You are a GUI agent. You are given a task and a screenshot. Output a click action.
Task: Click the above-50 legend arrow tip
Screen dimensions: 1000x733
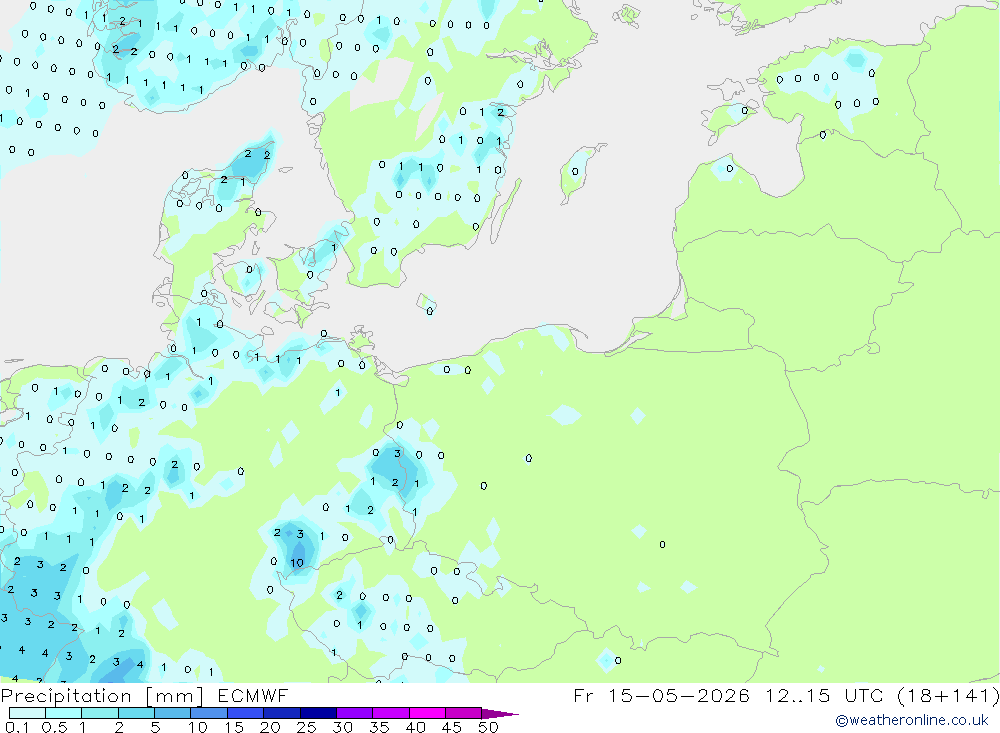[x=500, y=714]
